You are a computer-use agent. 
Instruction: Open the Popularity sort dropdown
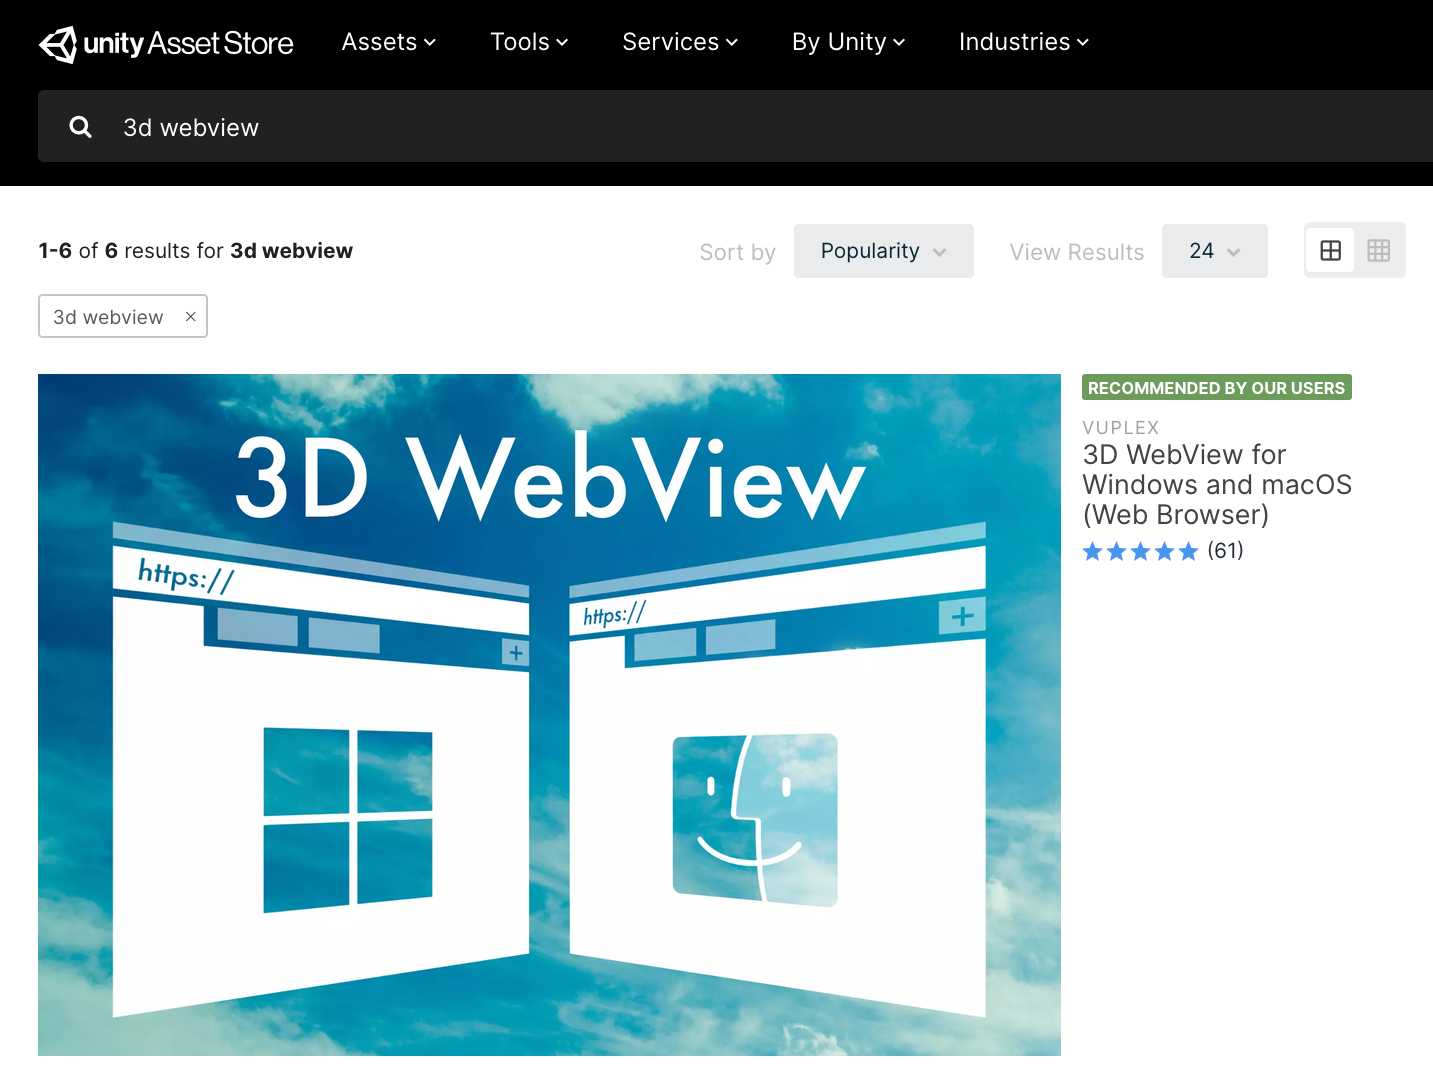pyautogui.click(x=884, y=251)
